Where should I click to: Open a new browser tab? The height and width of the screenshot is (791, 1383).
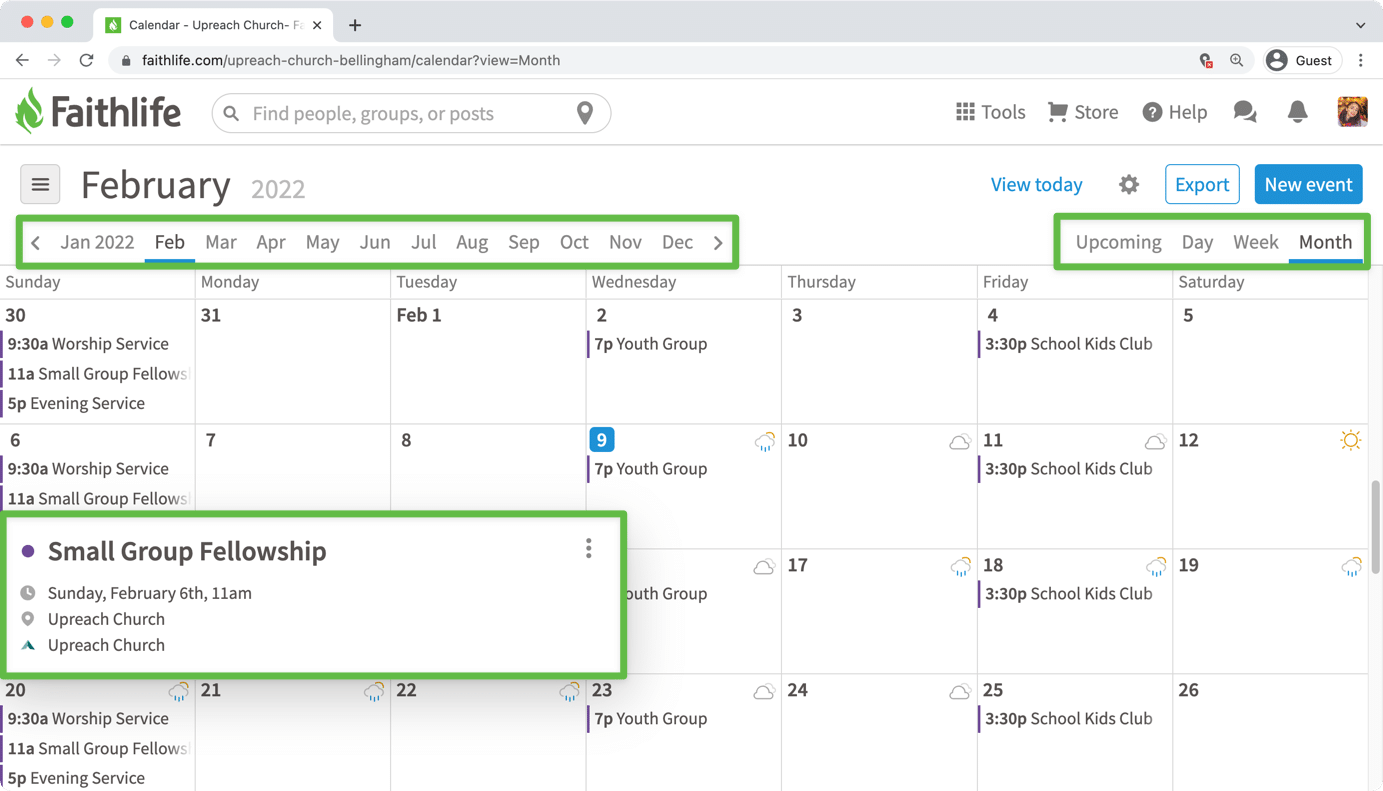[x=355, y=25]
